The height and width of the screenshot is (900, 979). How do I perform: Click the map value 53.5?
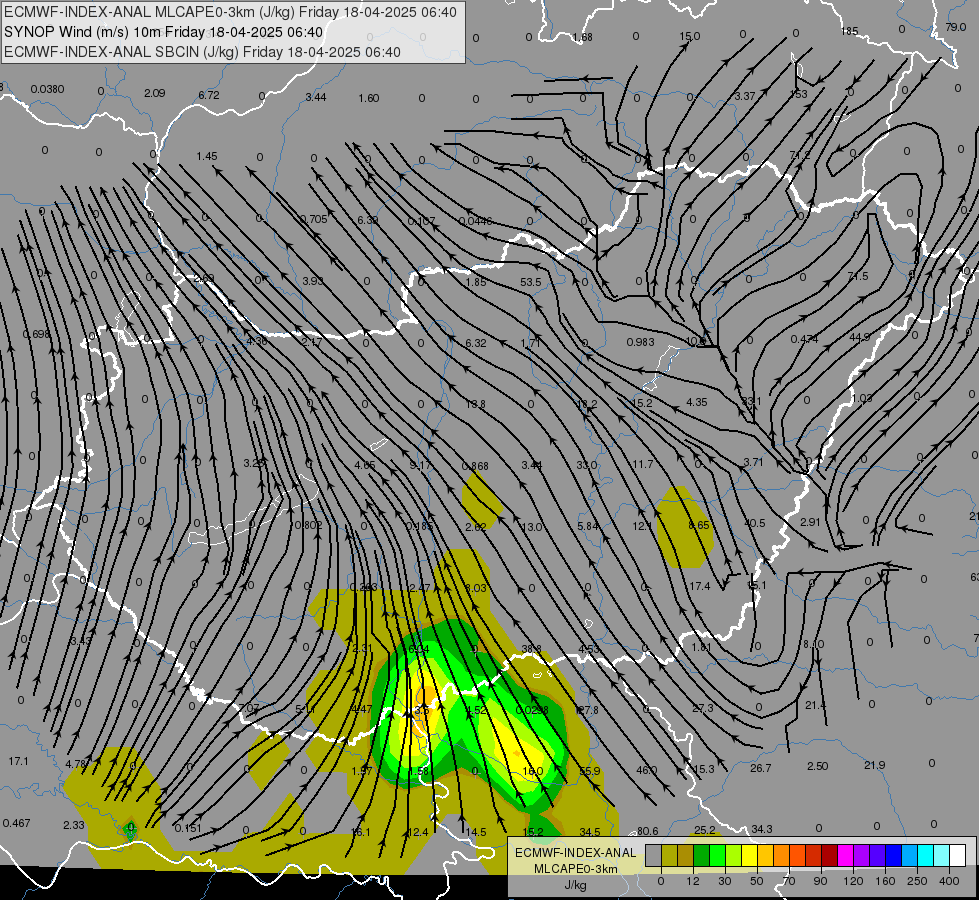531,282
